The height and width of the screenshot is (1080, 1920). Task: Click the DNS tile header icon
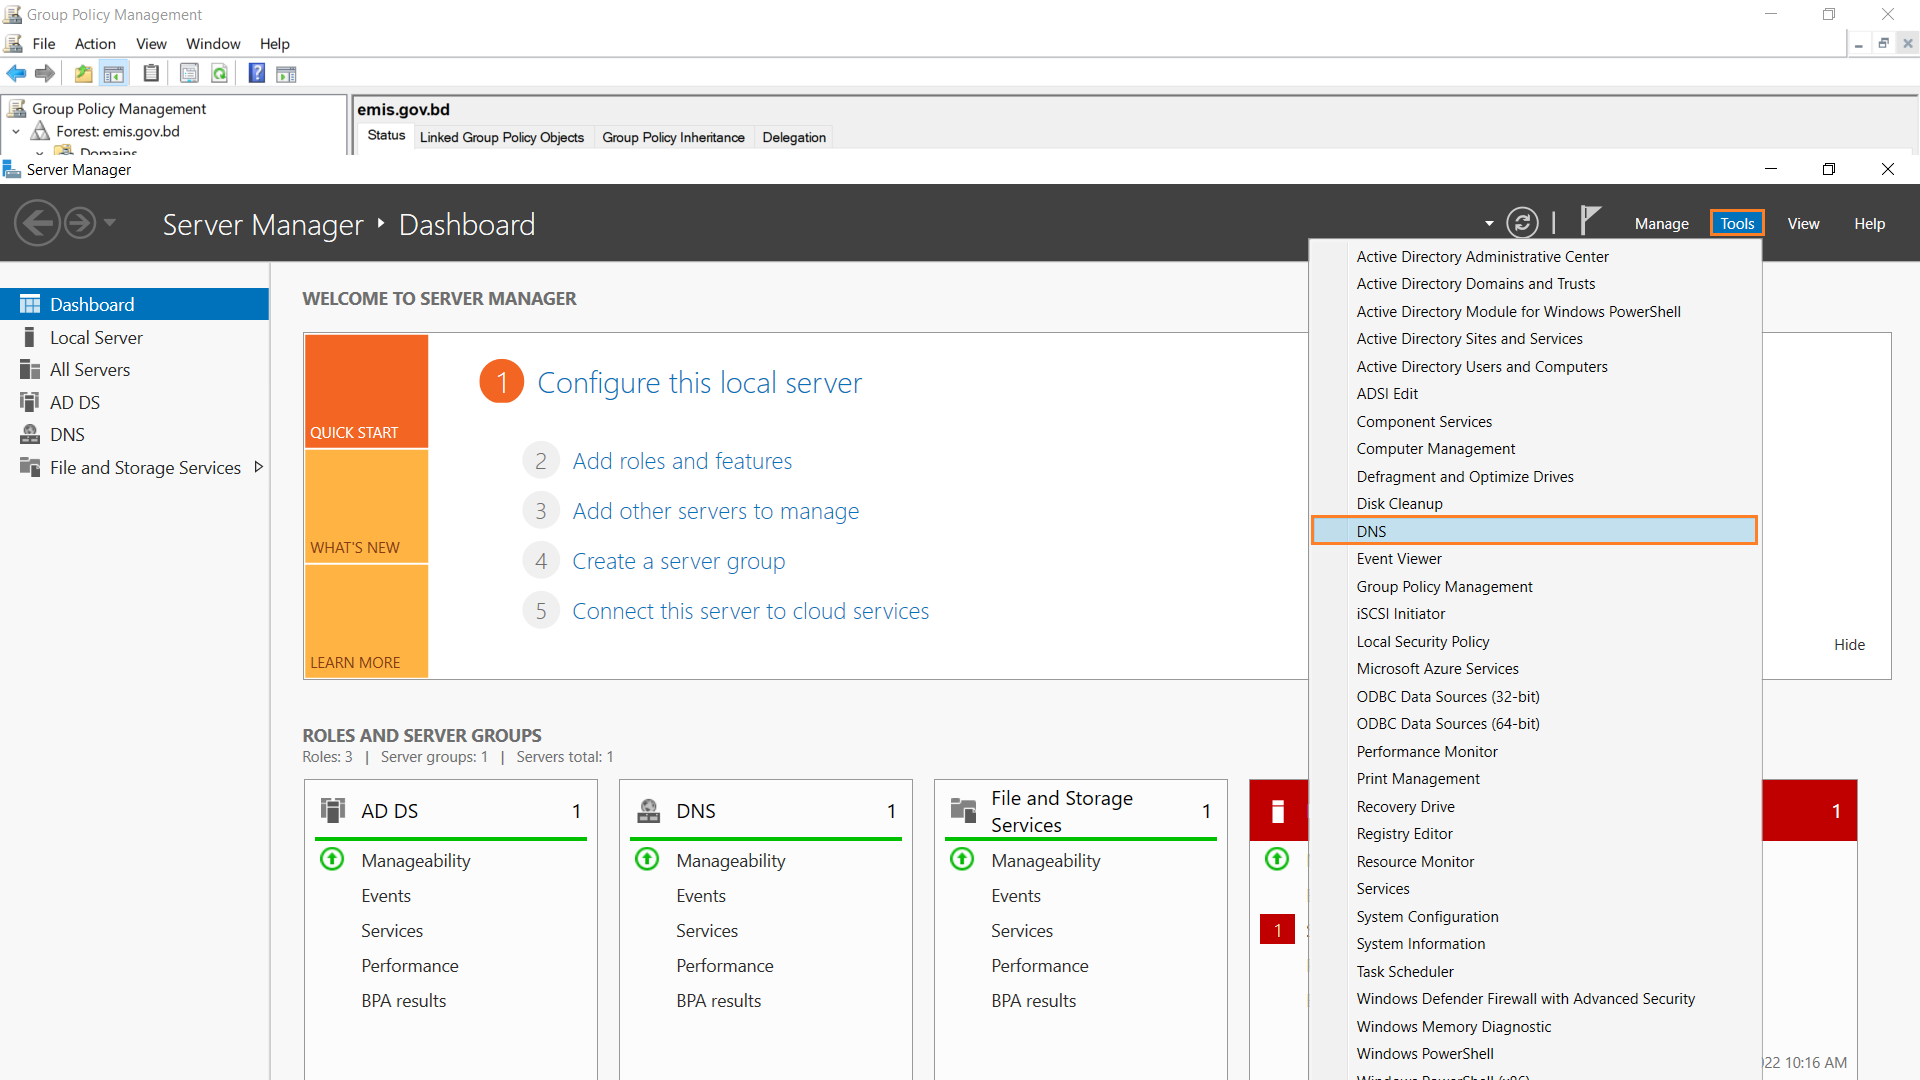[x=649, y=810]
